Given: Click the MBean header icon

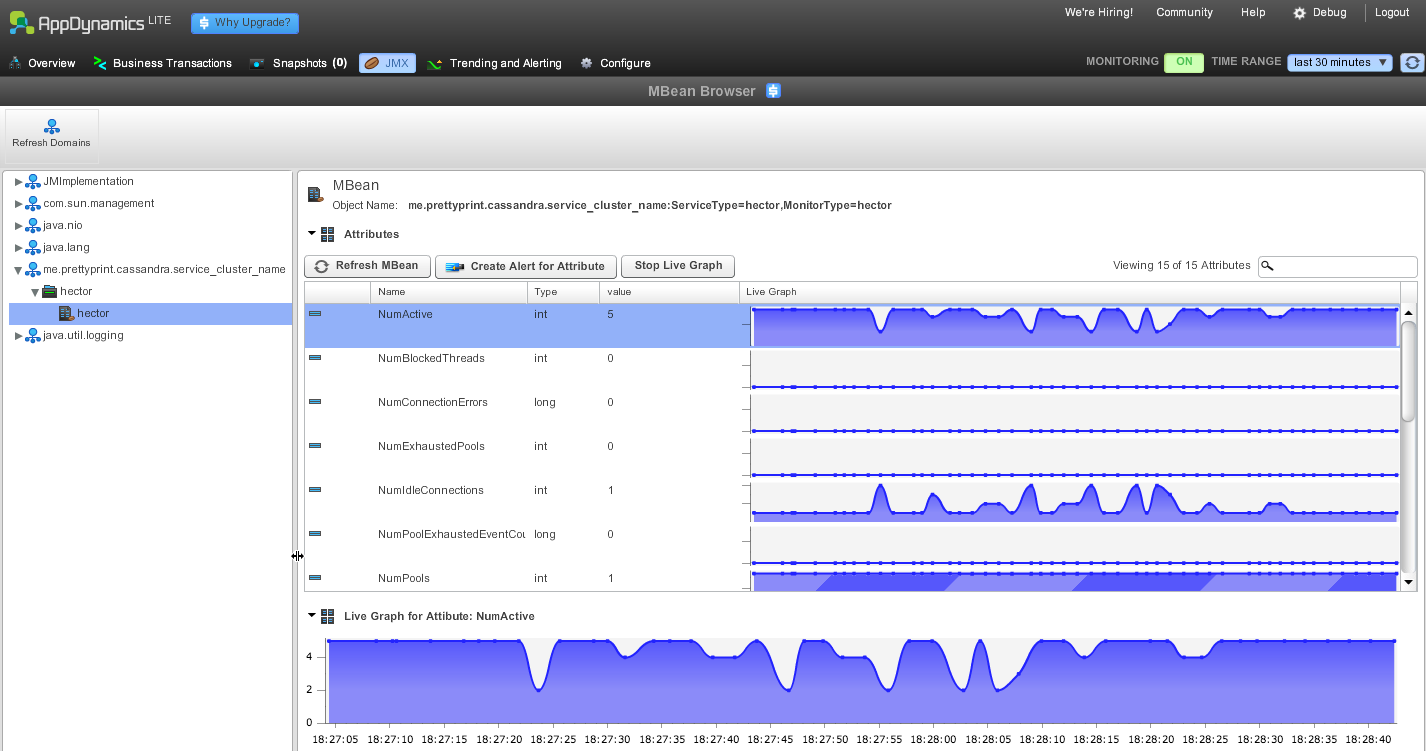Looking at the screenshot, I should (x=315, y=194).
